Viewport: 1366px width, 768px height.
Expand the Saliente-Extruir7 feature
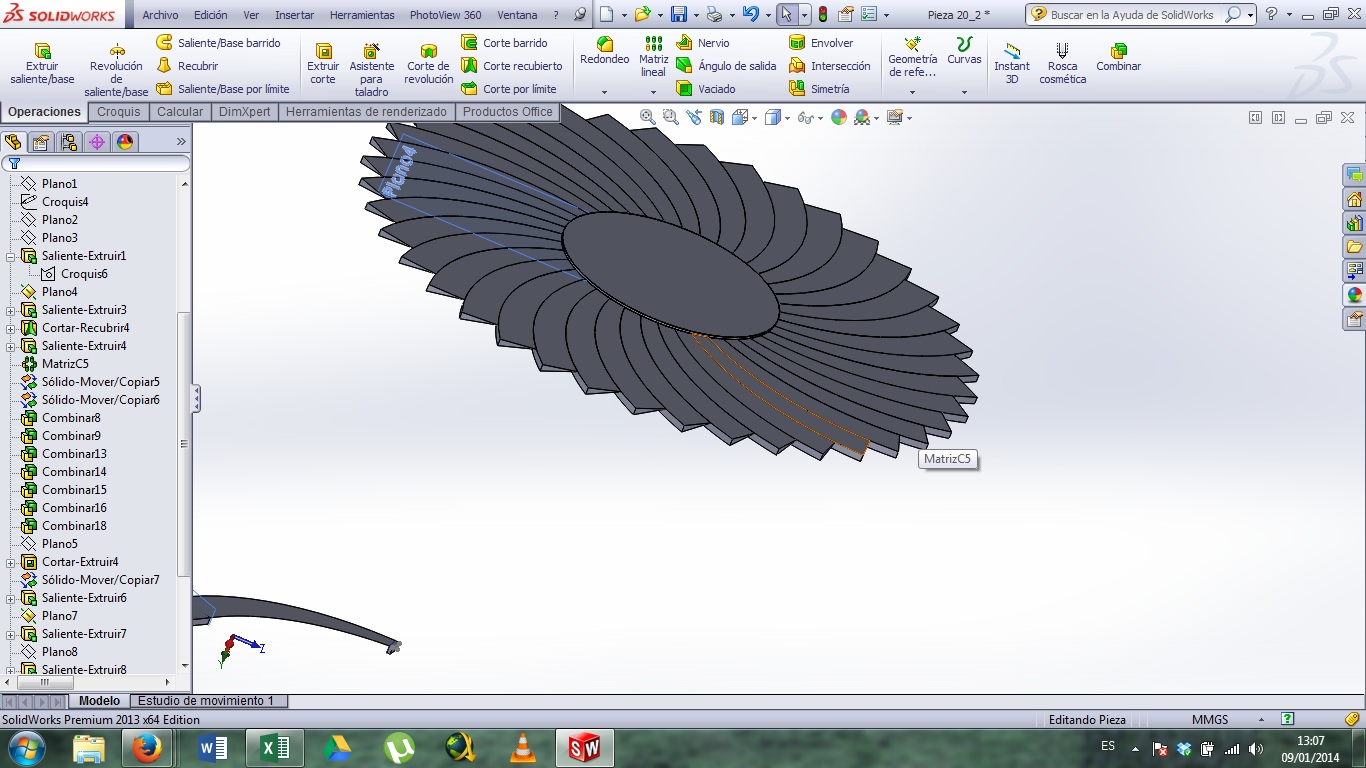[11, 634]
